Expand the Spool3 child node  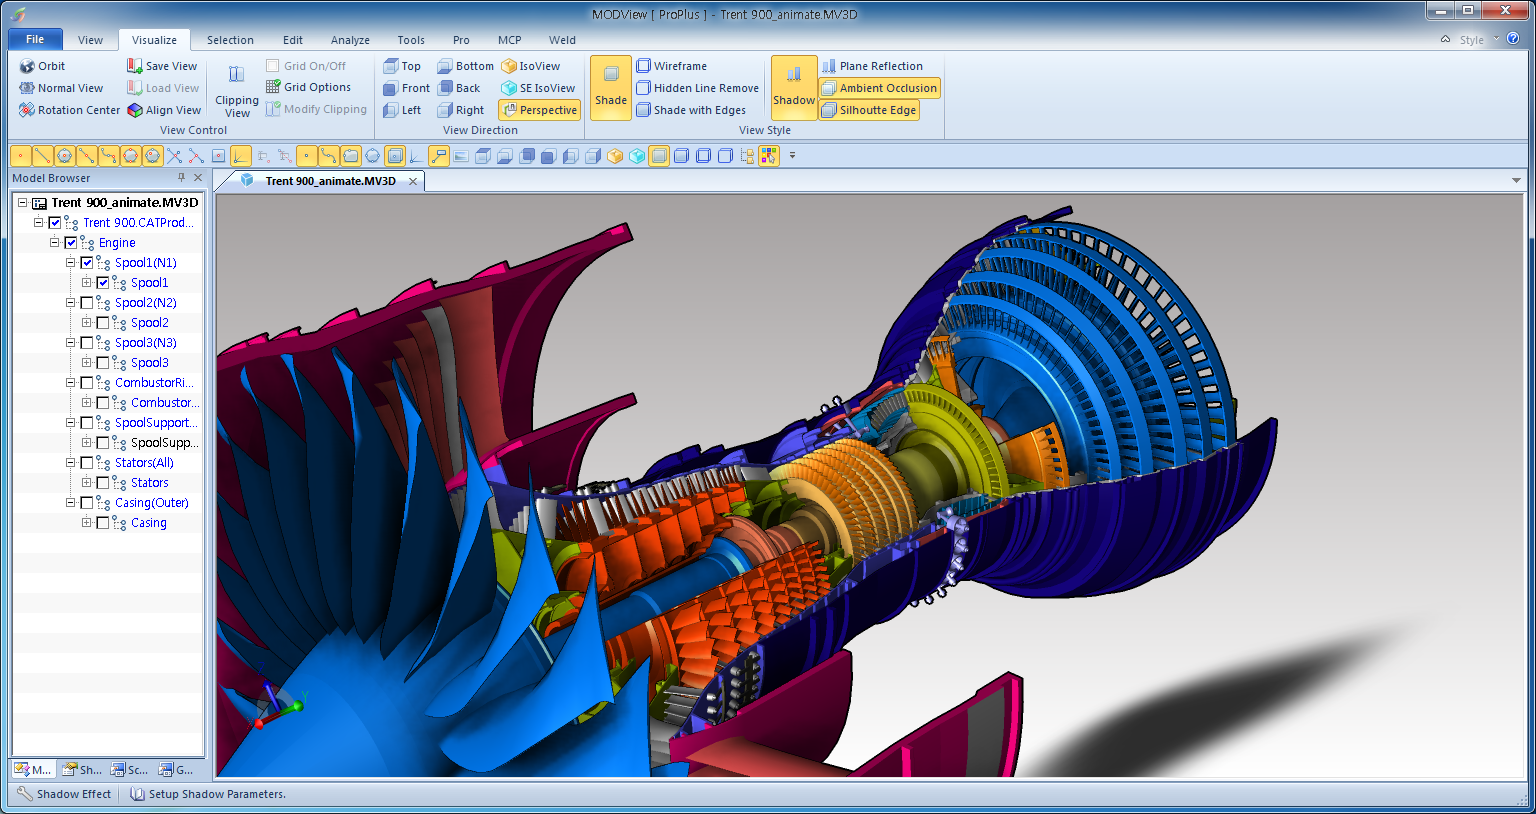click(86, 362)
